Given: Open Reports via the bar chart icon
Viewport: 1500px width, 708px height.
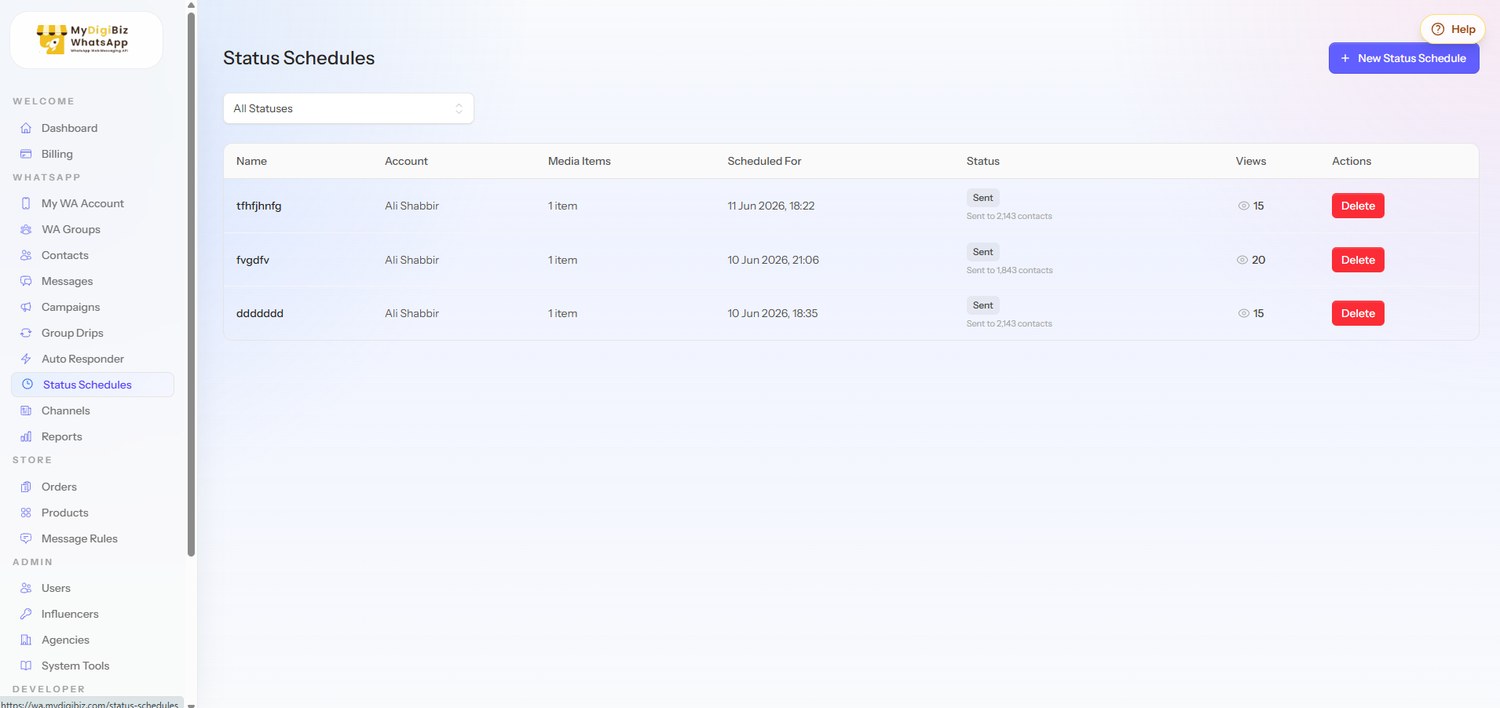Looking at the screenshot, I should (26, 437).
